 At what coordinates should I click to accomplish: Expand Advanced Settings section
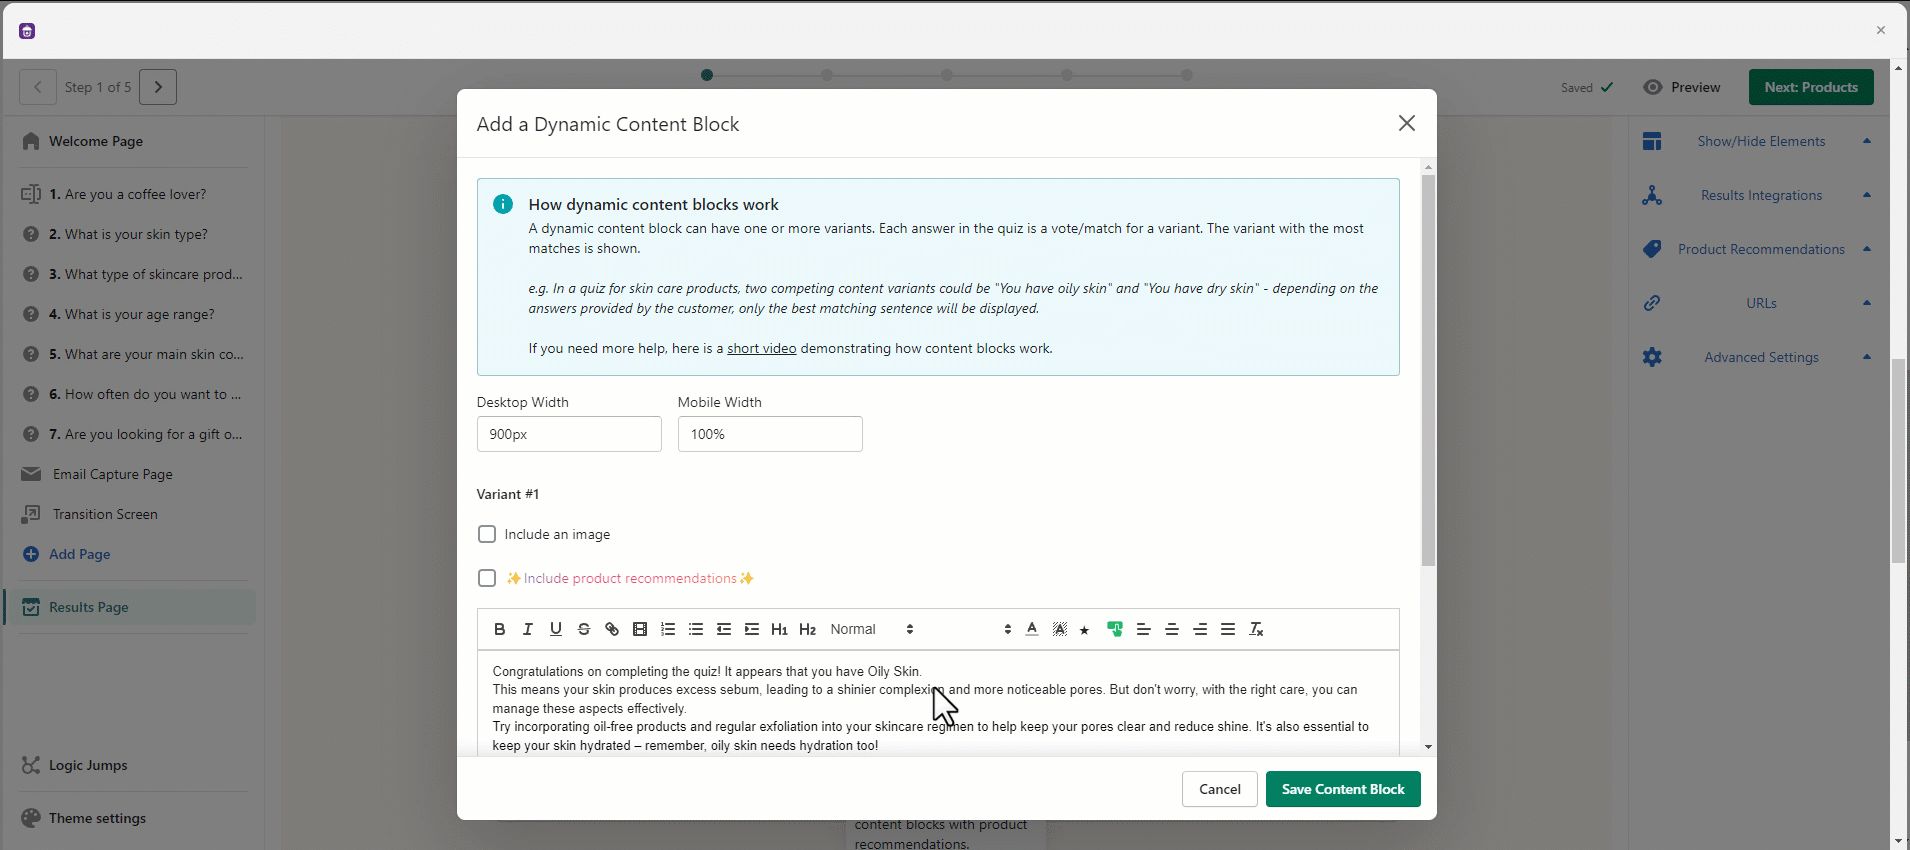click(1756, 357)
